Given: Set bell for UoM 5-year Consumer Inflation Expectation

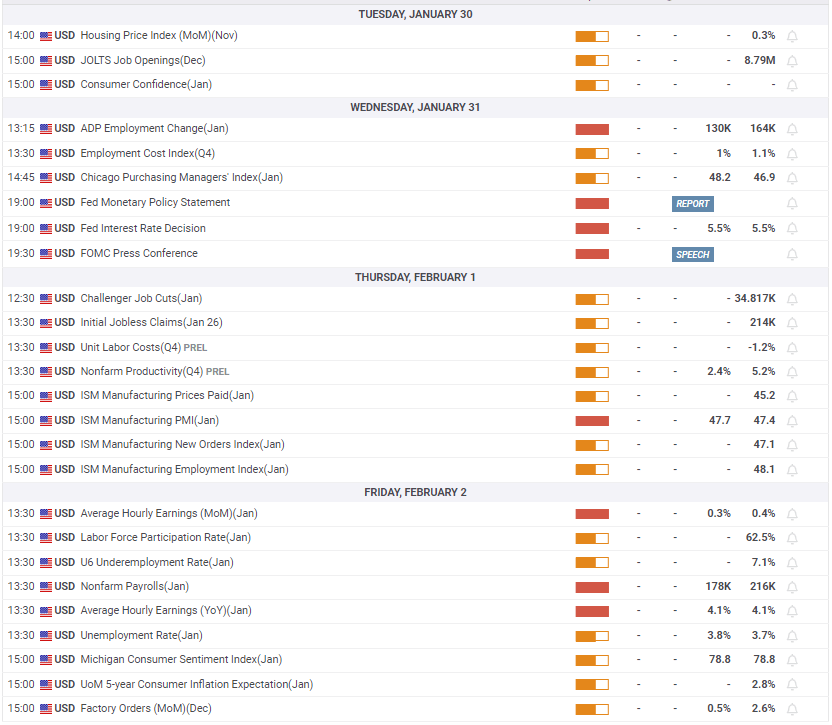Looking at the screenshot, I should 792,685.
